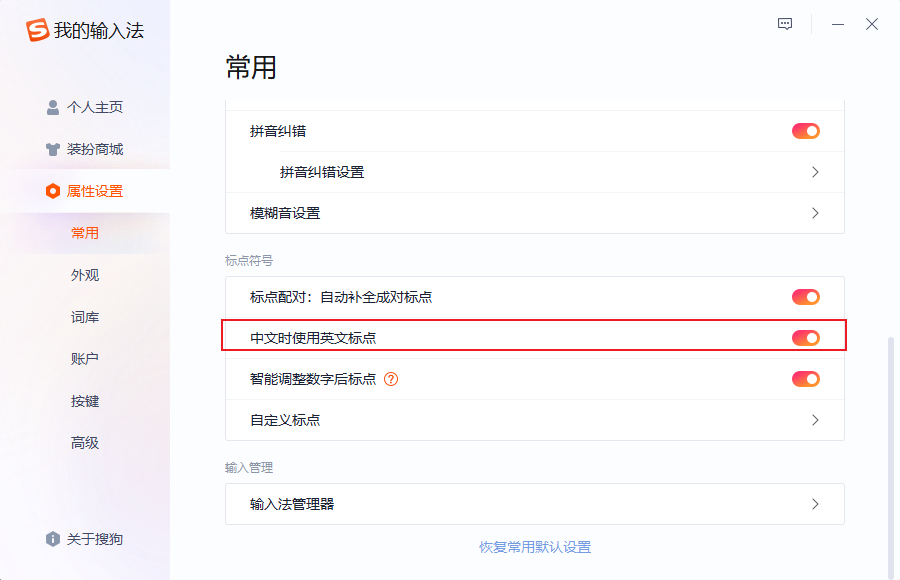Open 模糊音设置 via its arrow

[815, 213]
